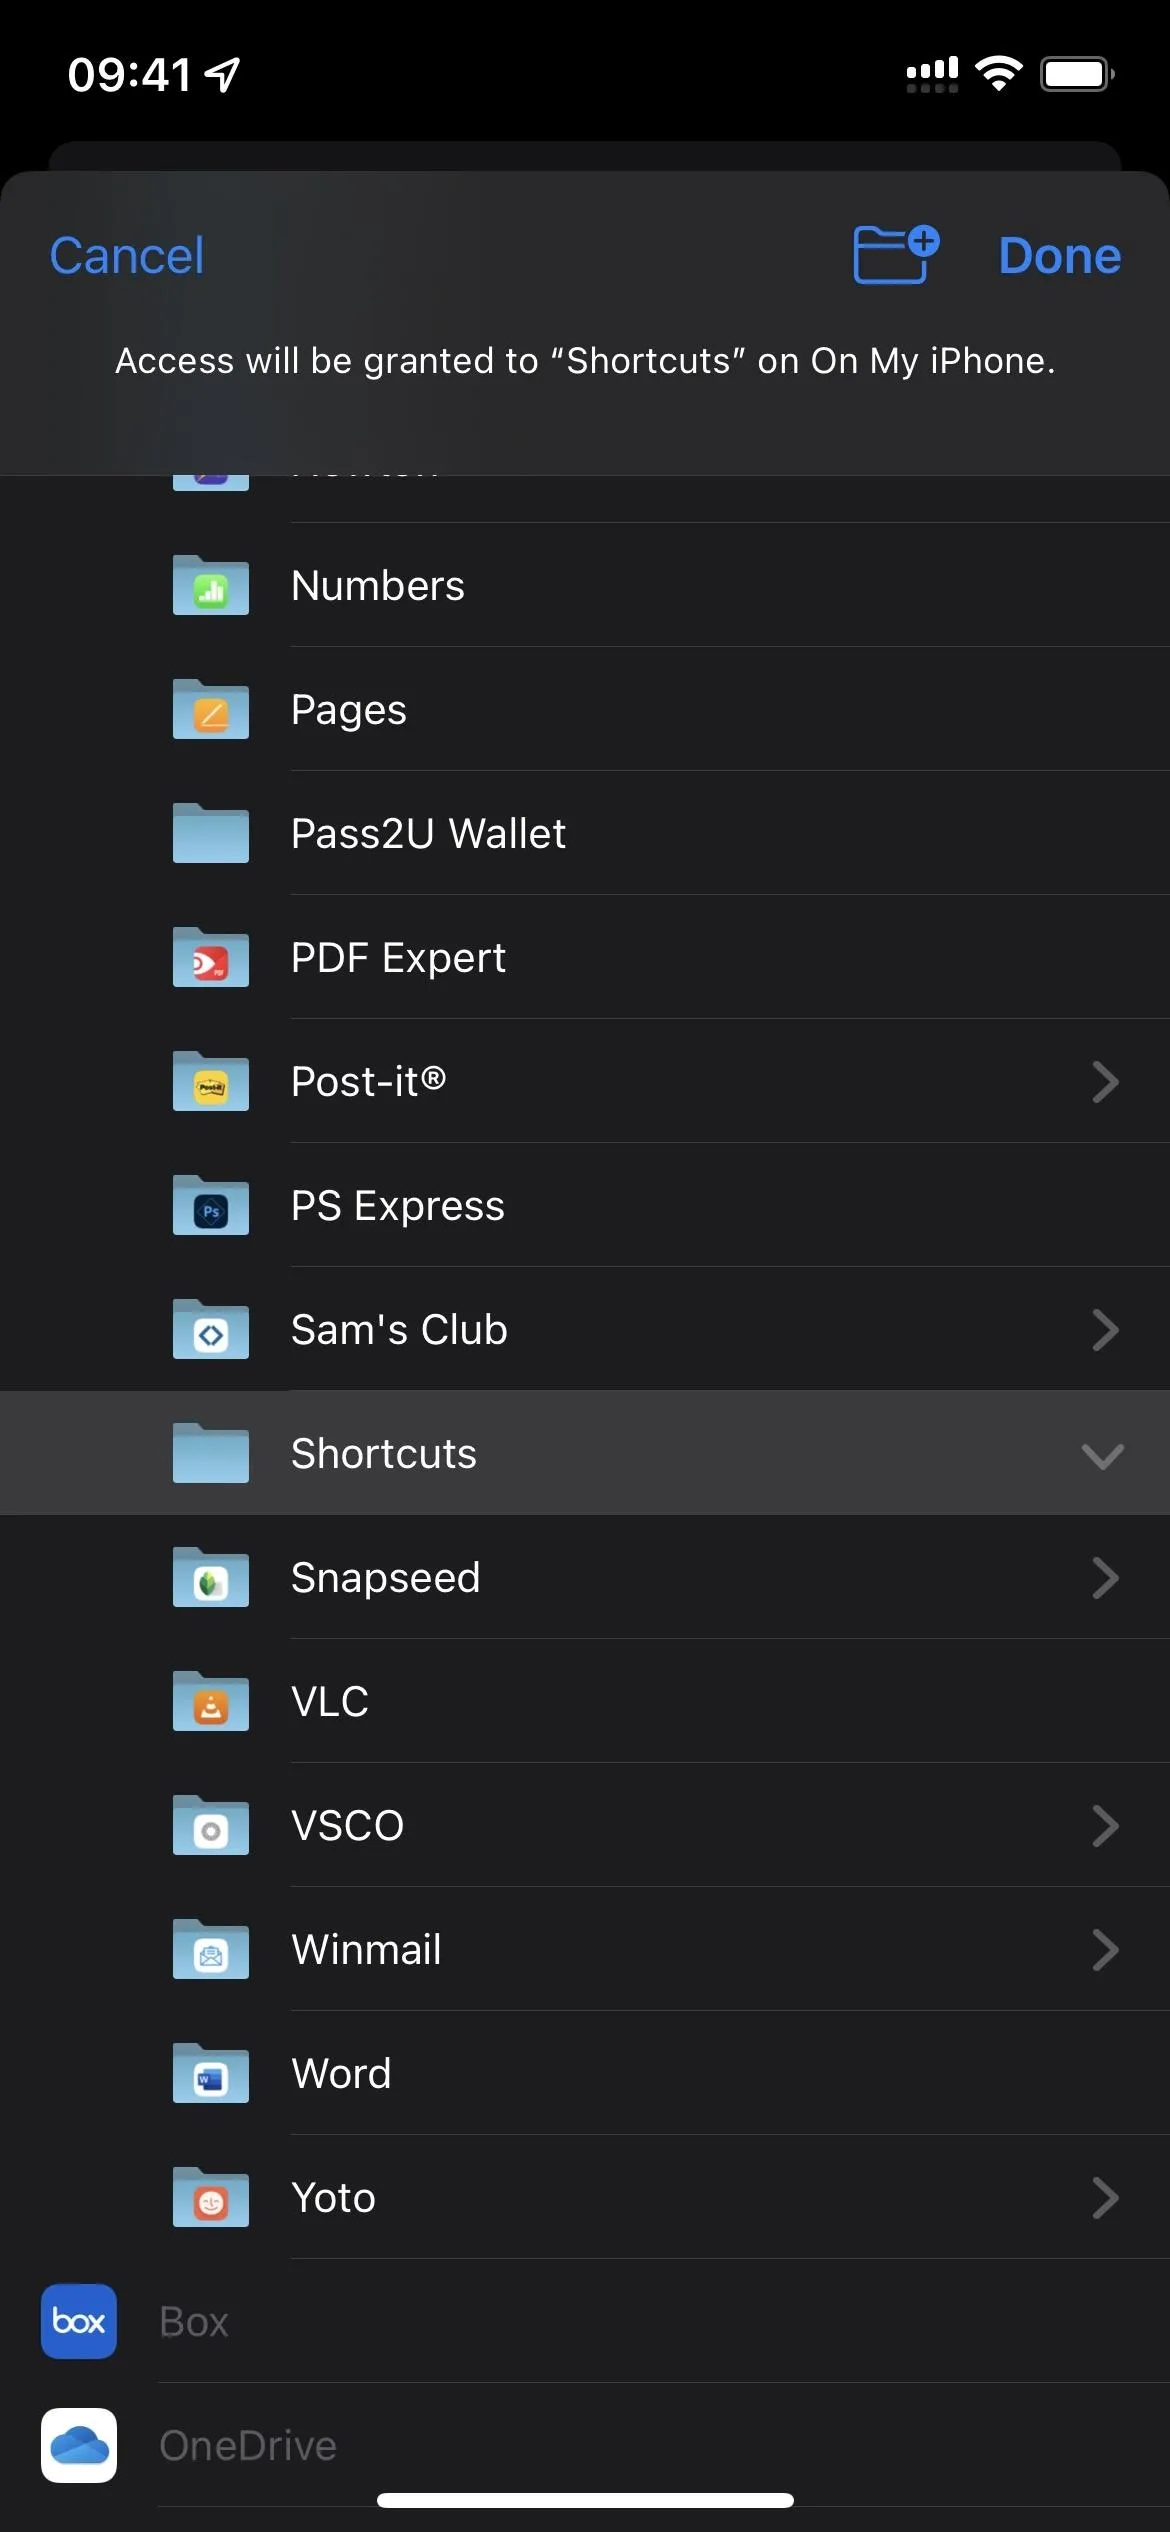Tap the home indicator bar
The width and height of the screenshot is (1170, 2532).
pos(585,2500)
